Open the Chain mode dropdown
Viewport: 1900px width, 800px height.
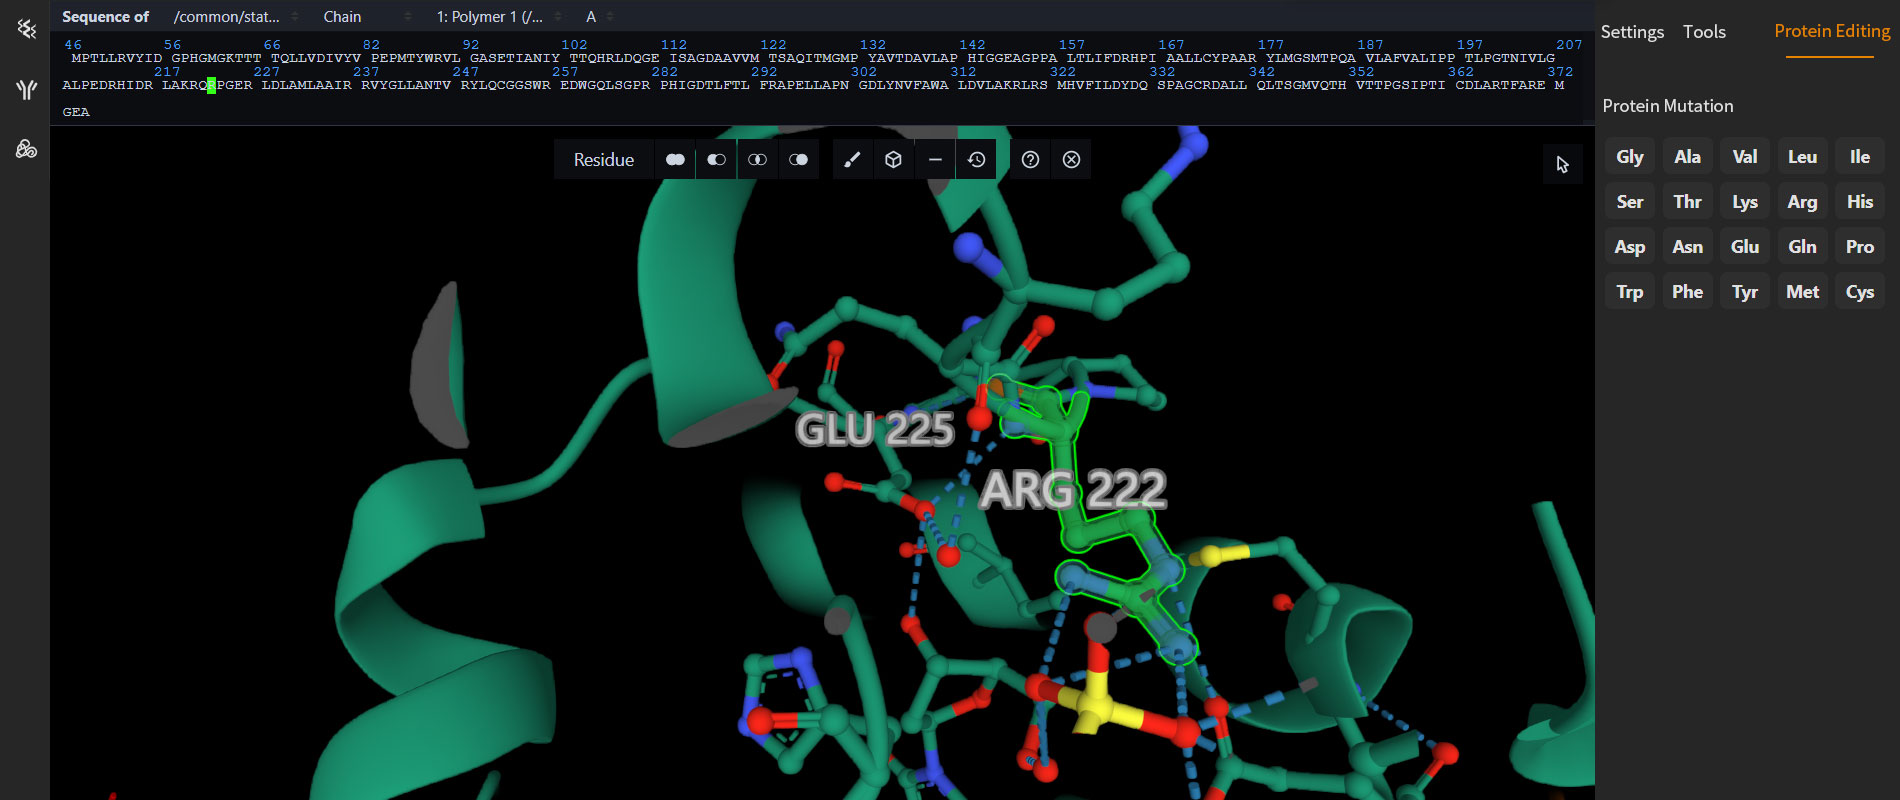366,17
